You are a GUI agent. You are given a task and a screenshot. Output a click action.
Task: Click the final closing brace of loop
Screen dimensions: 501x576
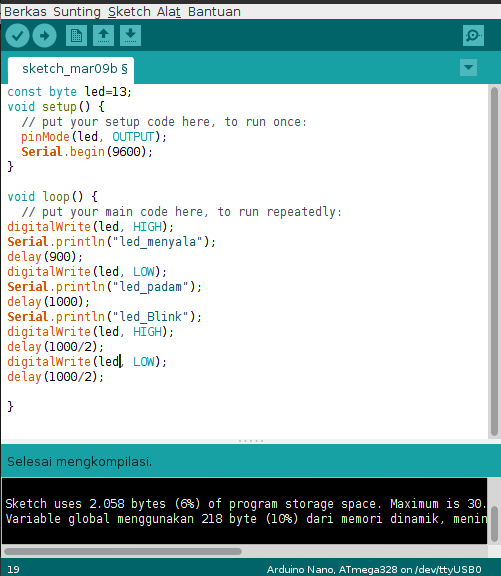pos(10,407)
